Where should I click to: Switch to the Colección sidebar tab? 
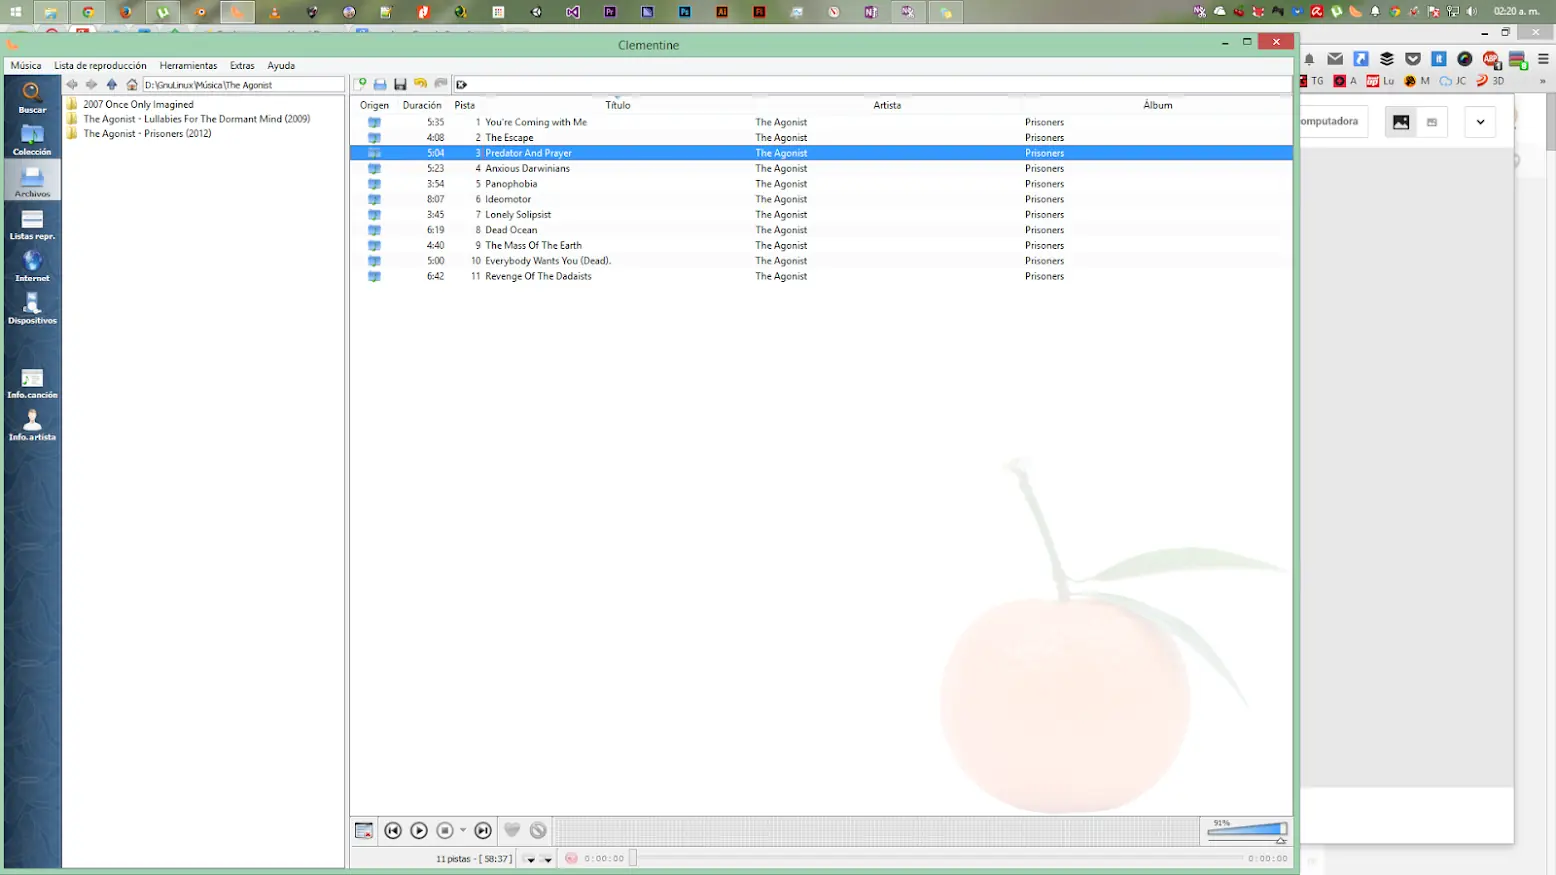click(32, 139)
